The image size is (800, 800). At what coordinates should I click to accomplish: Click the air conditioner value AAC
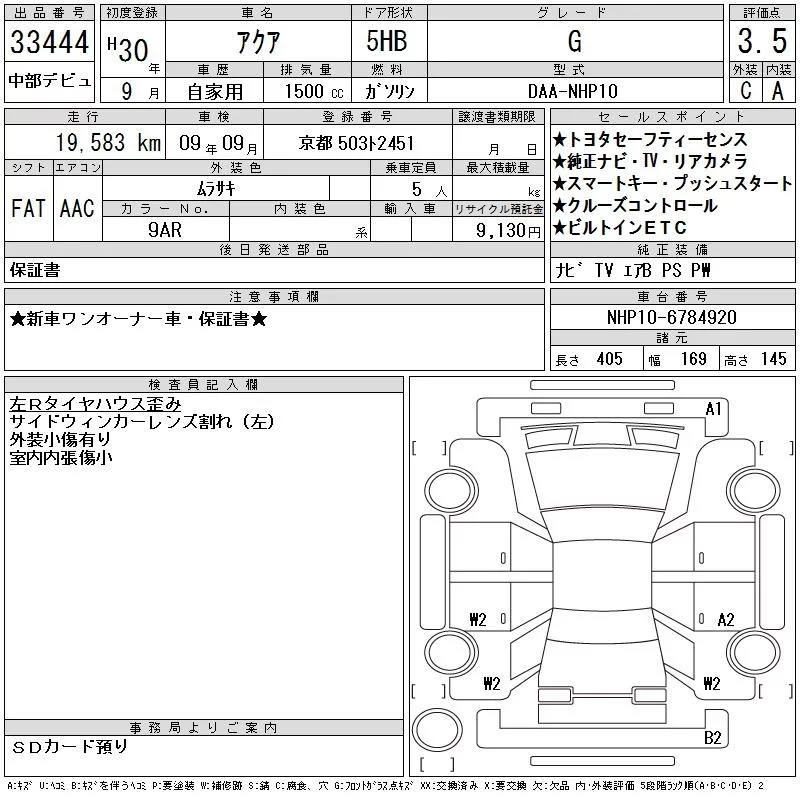click(x=77, y=208)
